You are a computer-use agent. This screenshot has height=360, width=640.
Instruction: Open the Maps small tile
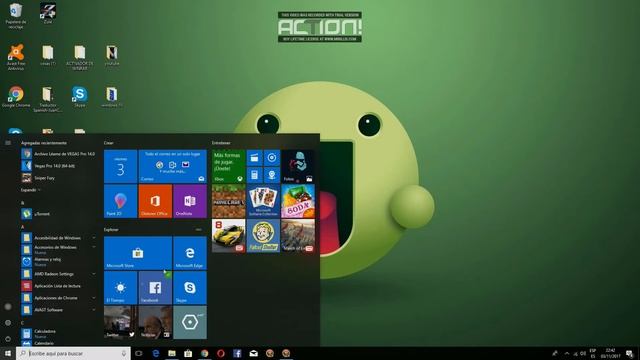point(272,175)
